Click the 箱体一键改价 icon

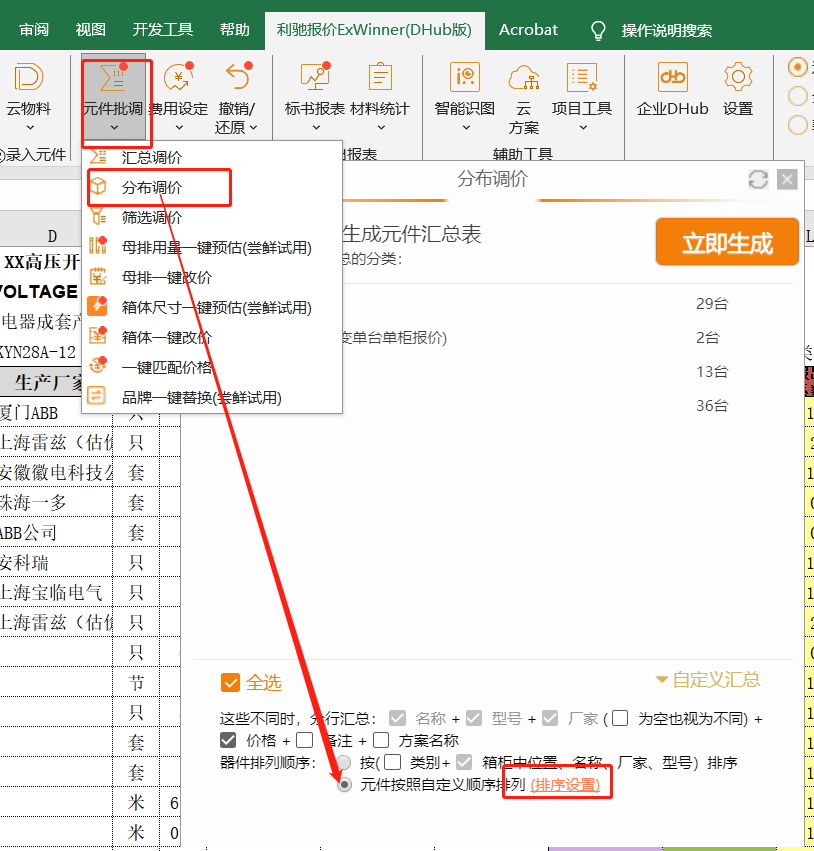click(98, 337)
